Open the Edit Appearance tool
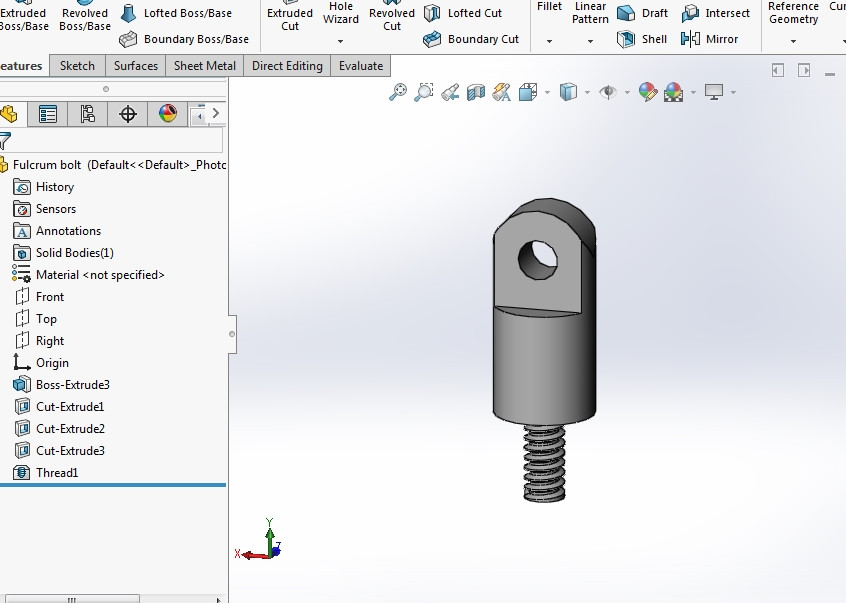The width and height of the screenshot is (846, 603). tap(647, 92)
